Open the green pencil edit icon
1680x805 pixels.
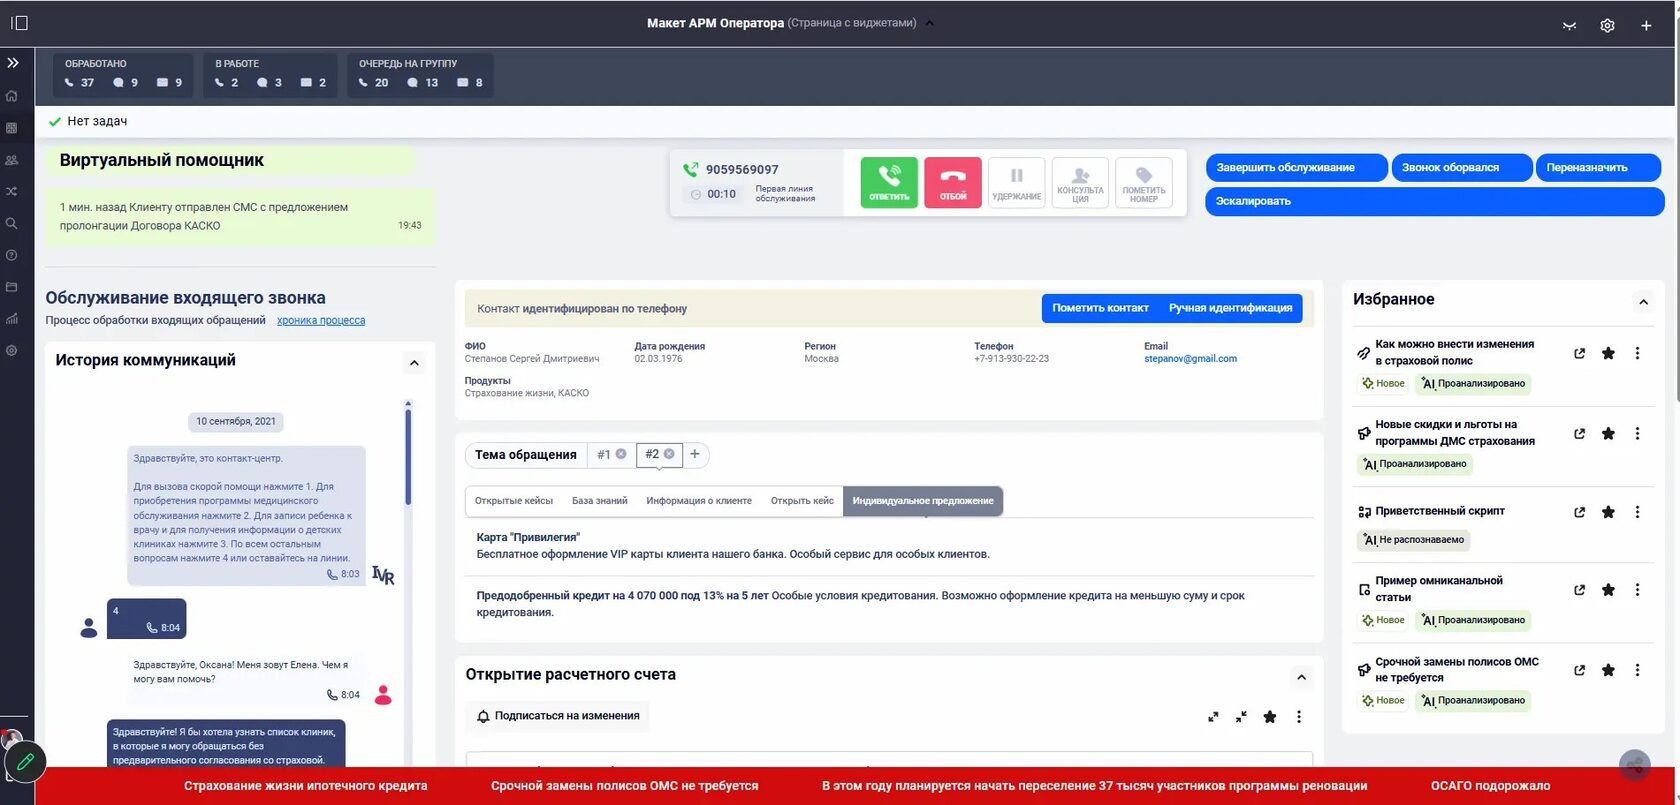pos(25,762)
